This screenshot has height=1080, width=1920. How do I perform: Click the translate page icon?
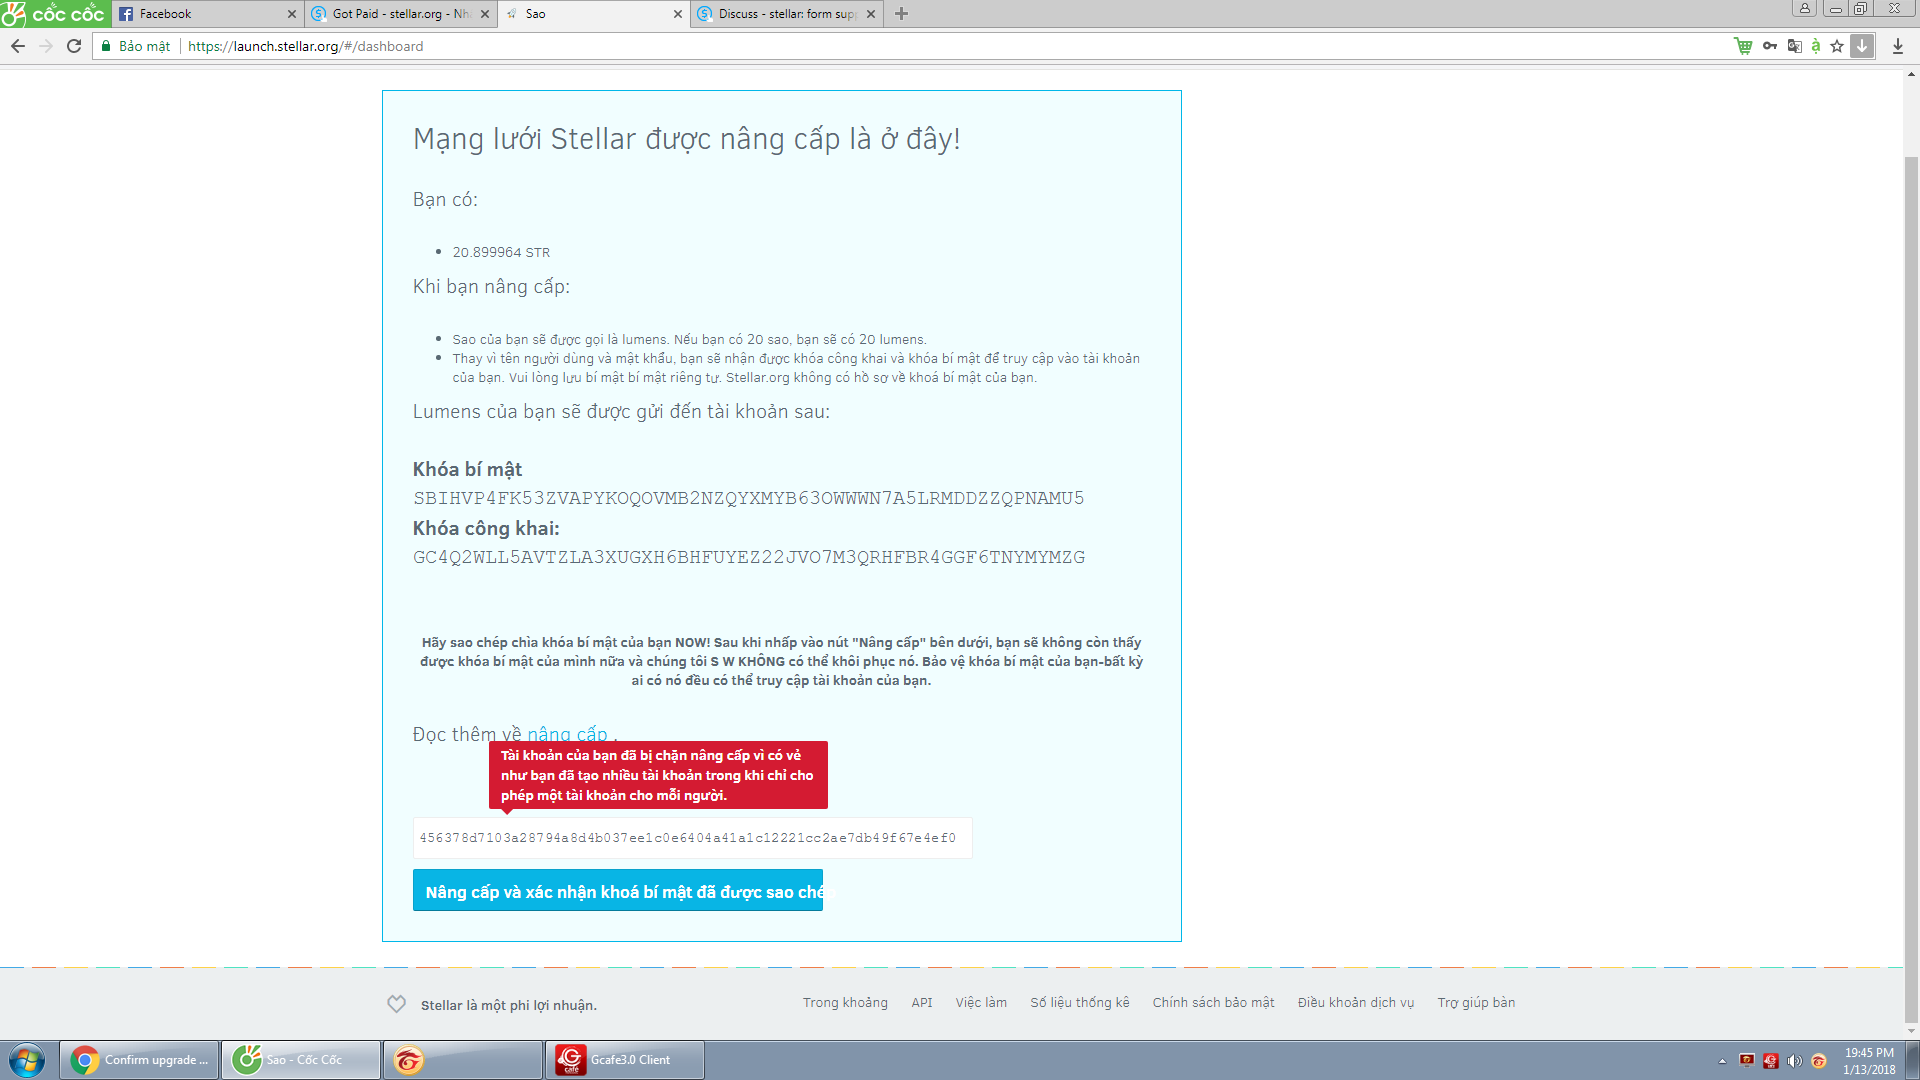(1794, 46)
